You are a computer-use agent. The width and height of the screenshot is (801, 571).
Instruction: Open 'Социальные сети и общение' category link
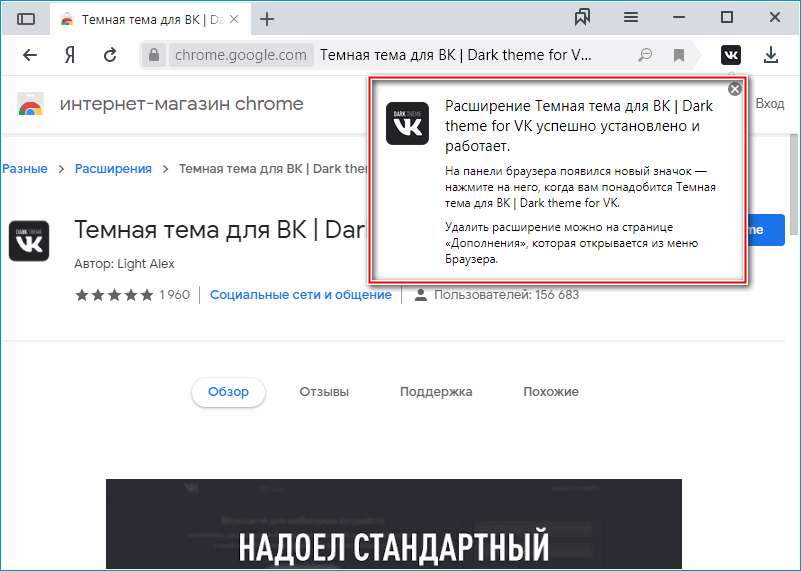coord(301,295)
